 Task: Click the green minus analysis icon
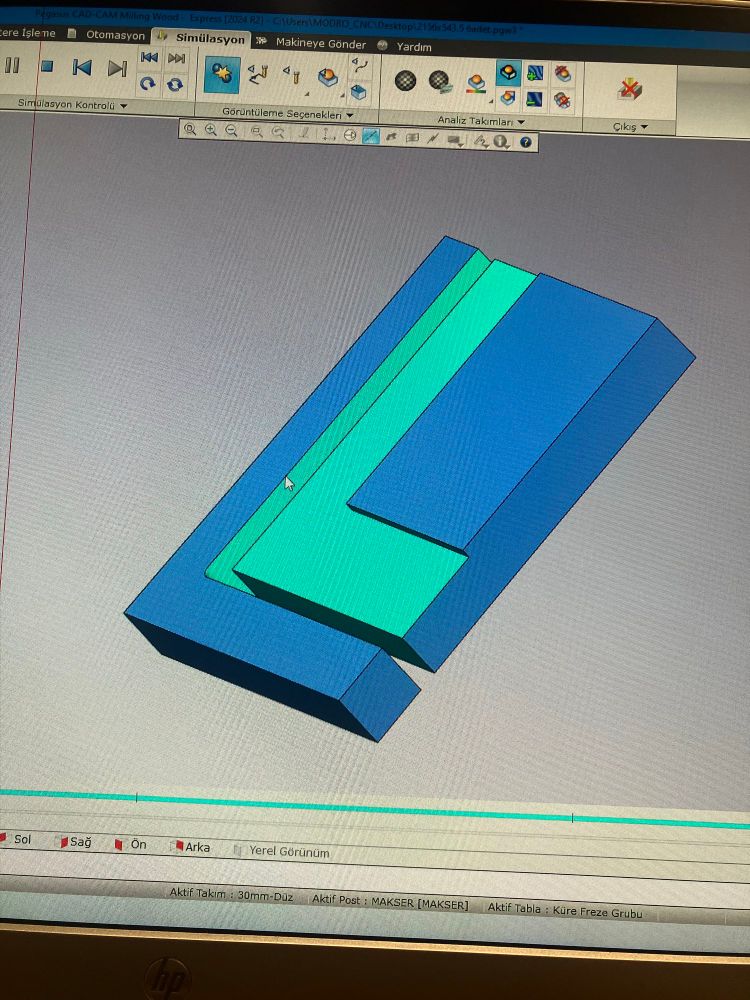coord(534,99)
